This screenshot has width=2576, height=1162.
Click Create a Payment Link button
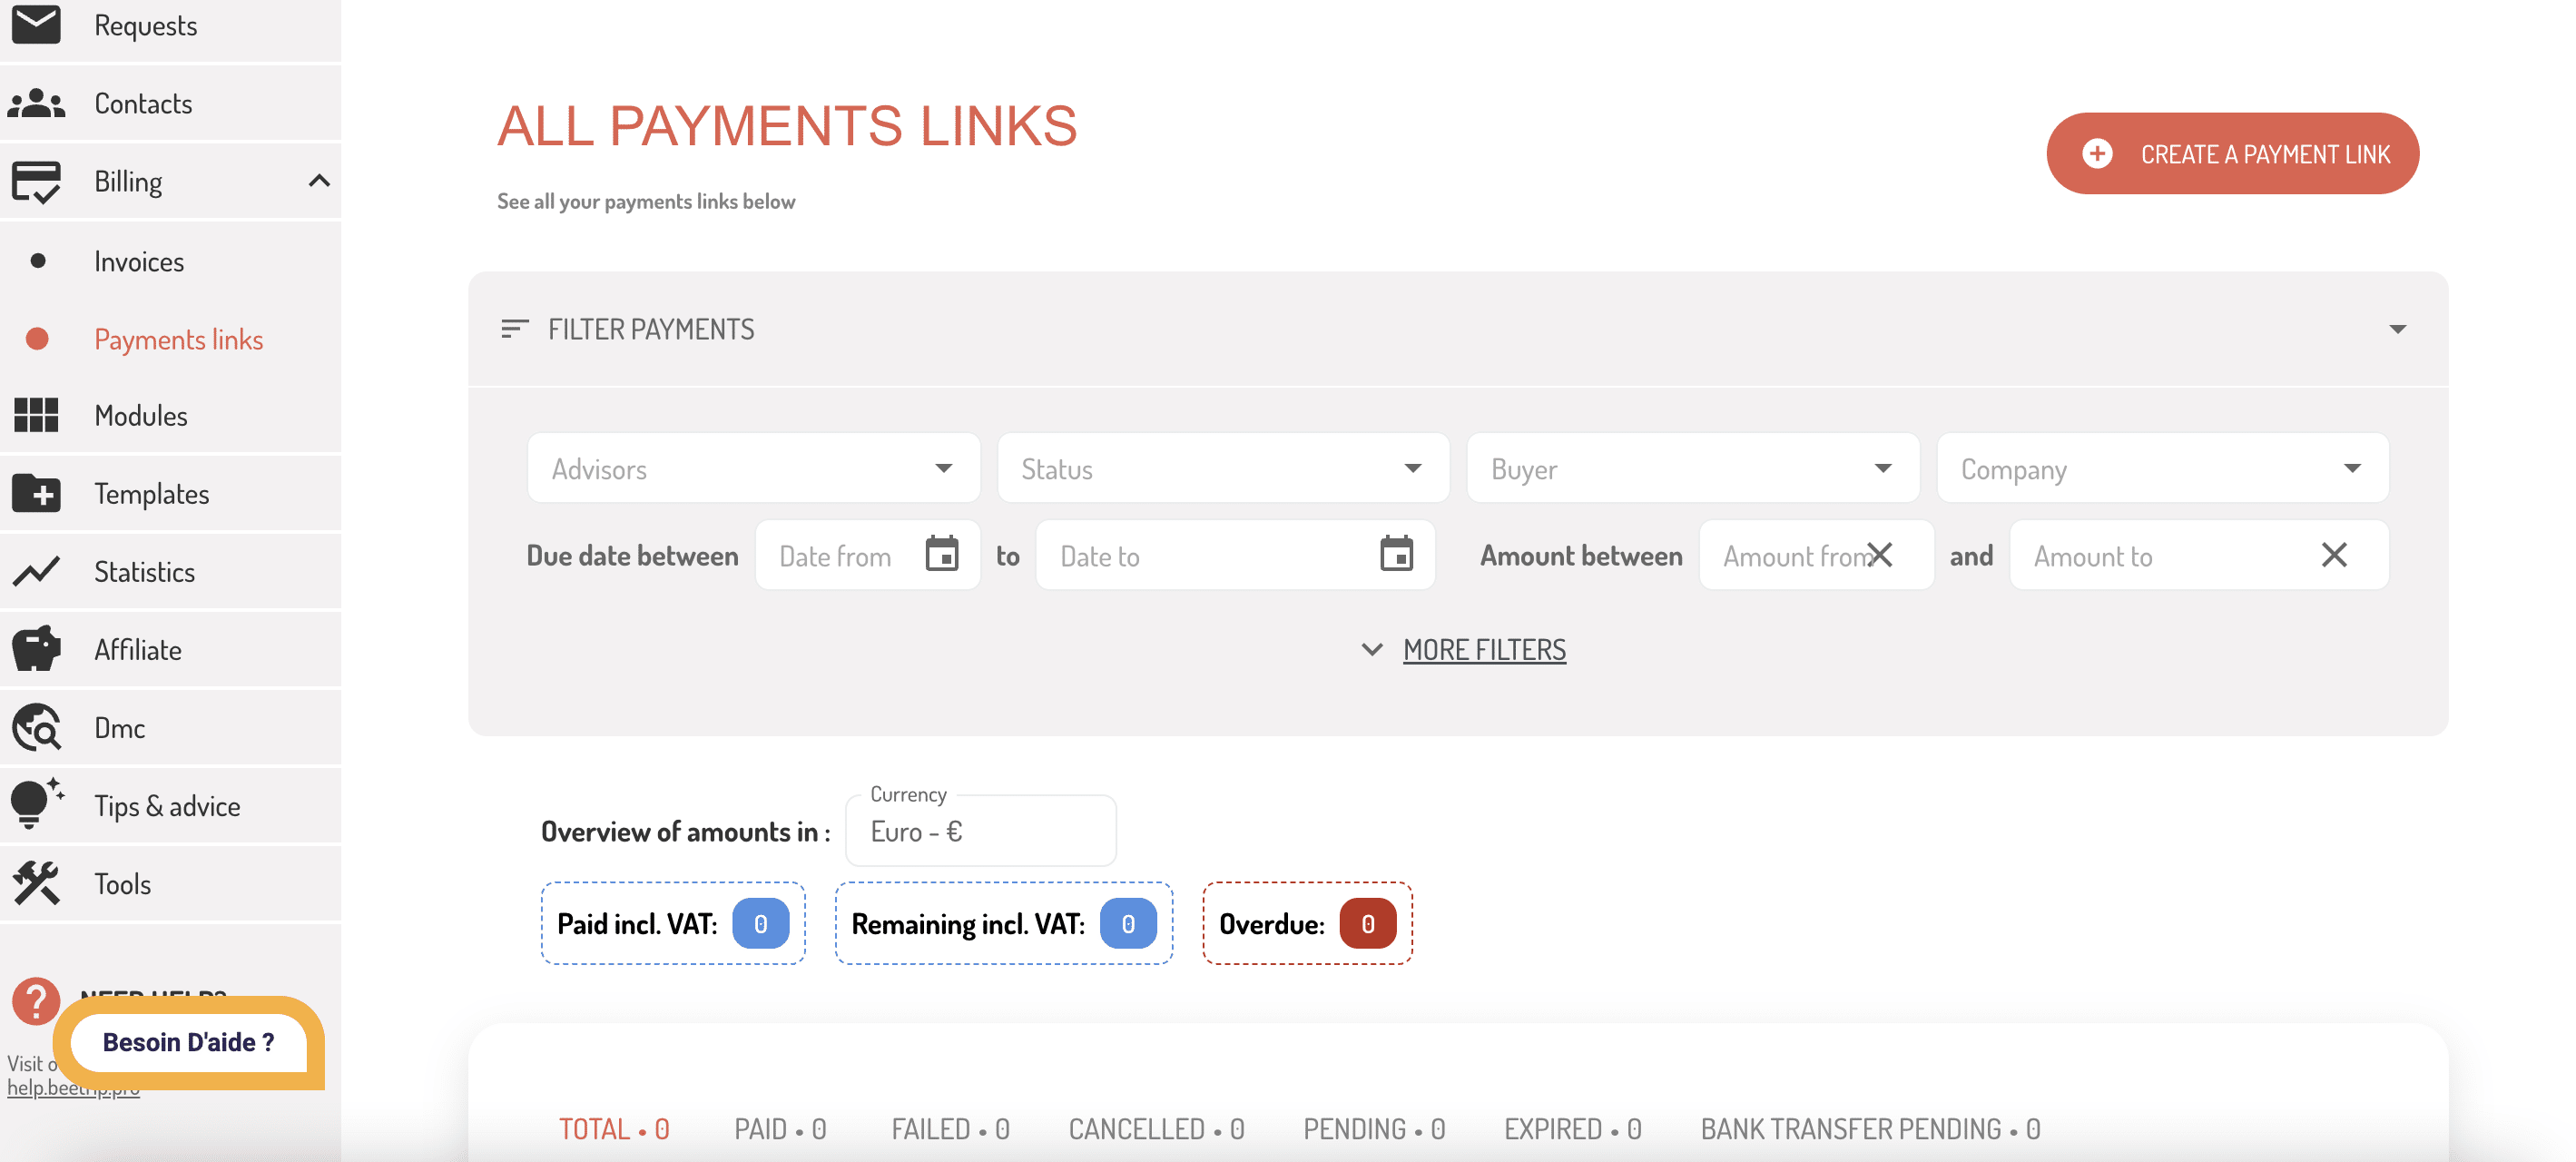pyautogui.click(x=2232, y=153)
